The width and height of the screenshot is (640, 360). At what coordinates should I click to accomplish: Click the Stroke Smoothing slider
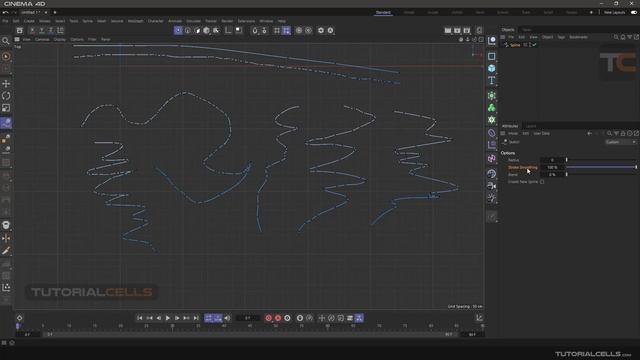click(602, 167)
